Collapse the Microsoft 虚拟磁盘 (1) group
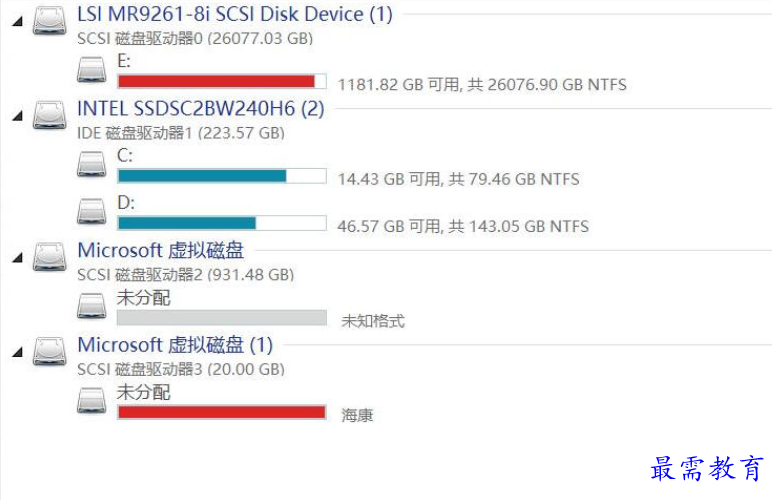Viewport: 772px width, 500px height. tap(18, 352)
